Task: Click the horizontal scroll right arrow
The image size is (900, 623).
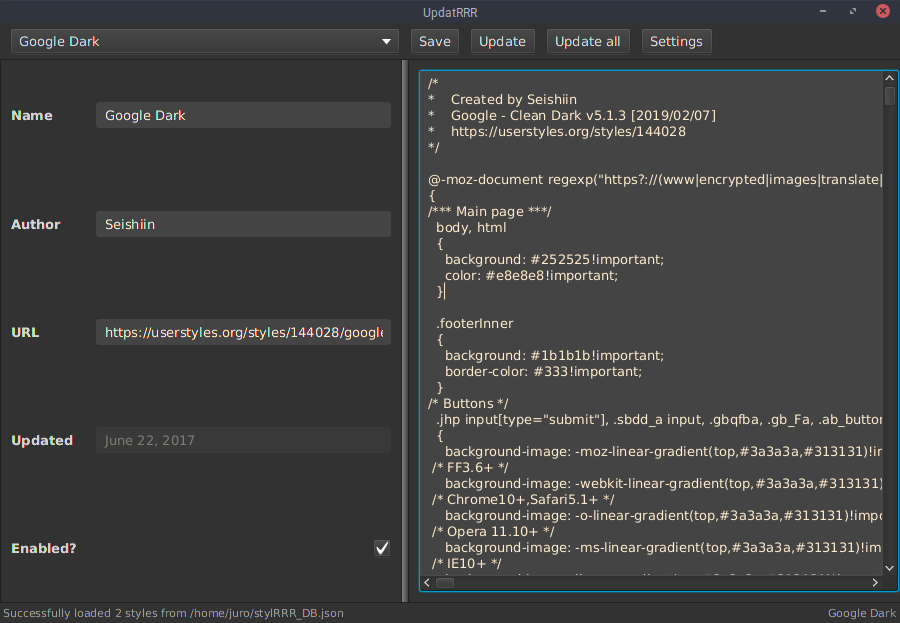Action: tap(875, 583)
